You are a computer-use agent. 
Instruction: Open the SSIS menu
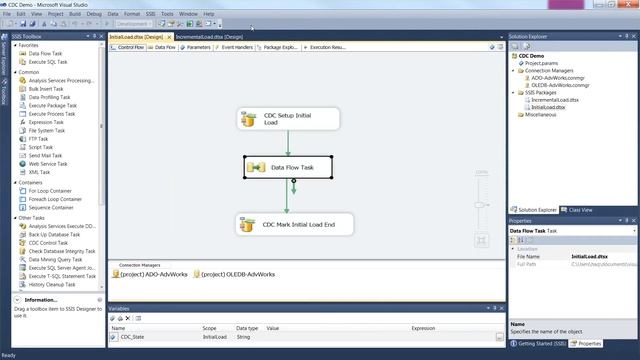click(x=151, y=14)
